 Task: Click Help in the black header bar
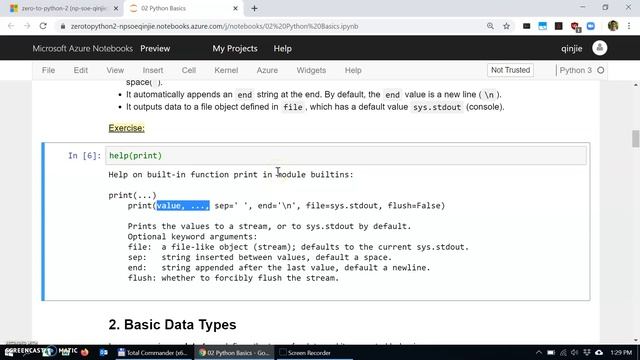pos(282,48)
